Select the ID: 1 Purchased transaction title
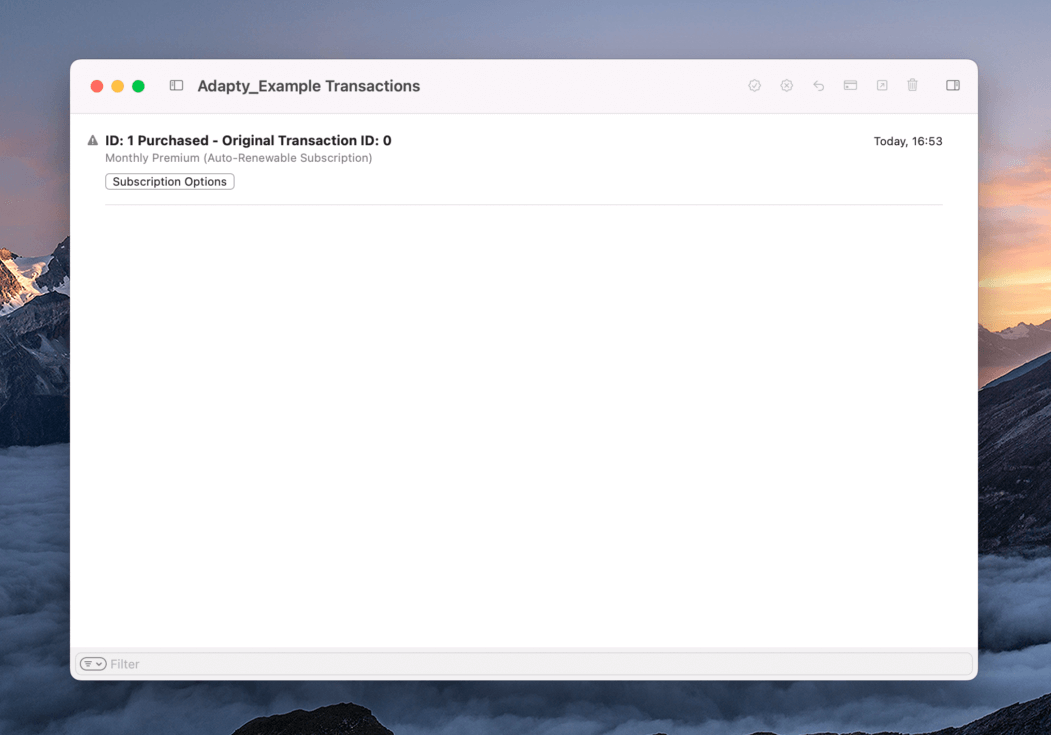 [x=248, y=141]
